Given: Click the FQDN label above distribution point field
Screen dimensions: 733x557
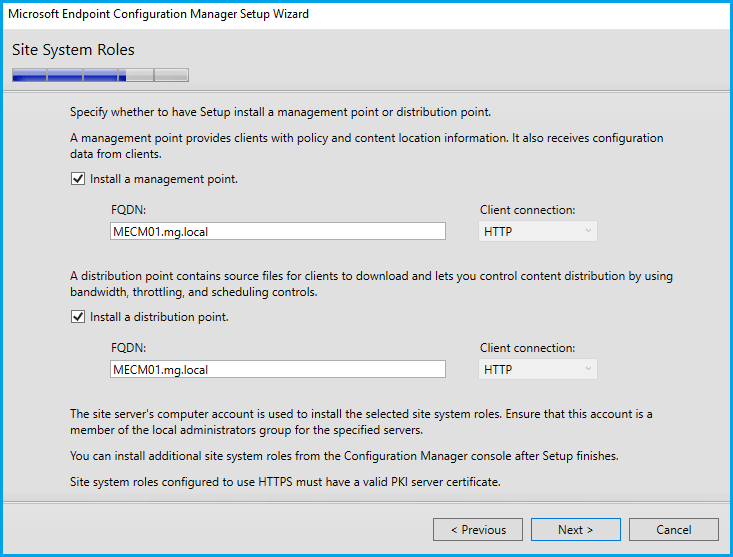Looking at the screenshot, I should click(128, 348).
